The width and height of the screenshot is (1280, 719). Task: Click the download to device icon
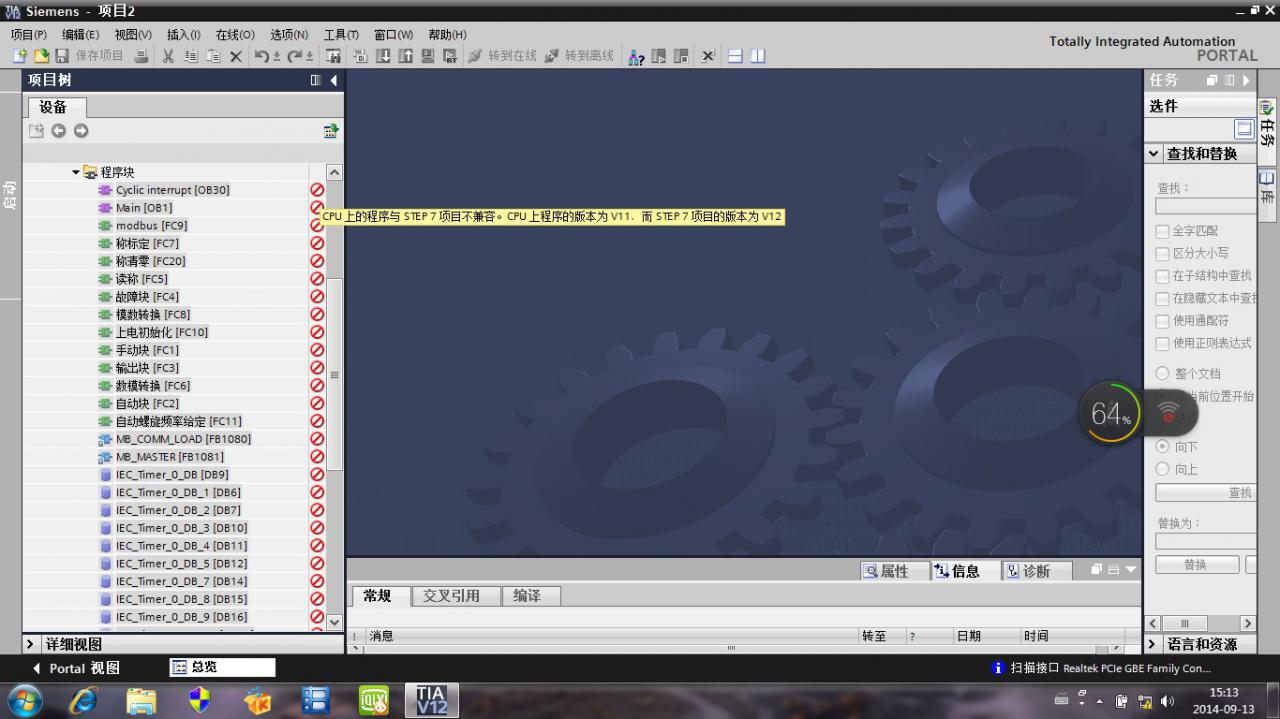tap(383, 56)
